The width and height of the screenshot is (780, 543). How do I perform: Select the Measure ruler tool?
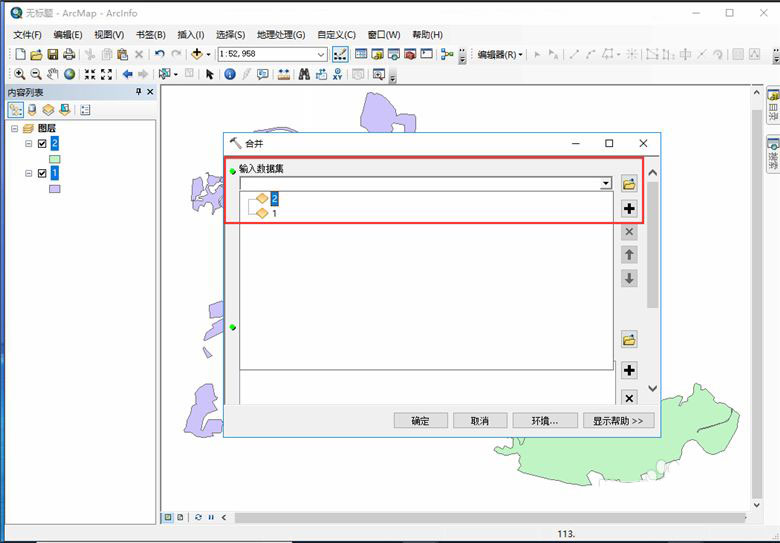pyautogui.click(x=284, y=75)
